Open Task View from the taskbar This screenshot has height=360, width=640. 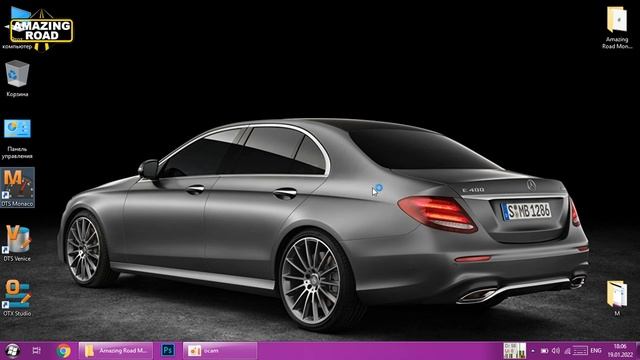tap(36, 351)
